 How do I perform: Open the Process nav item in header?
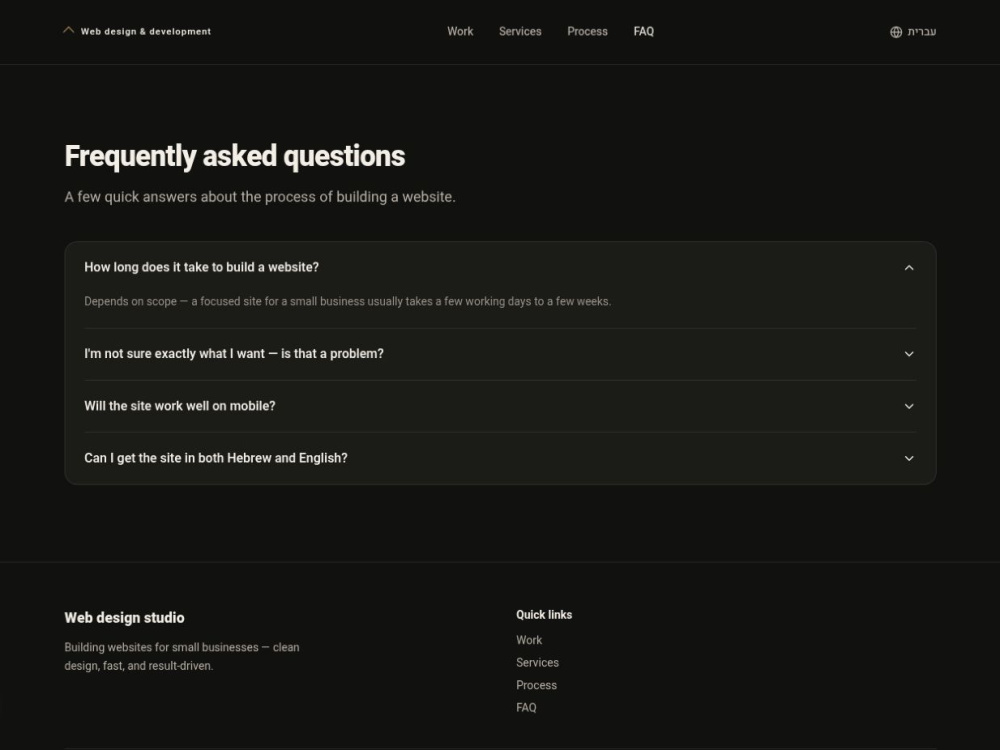(x=587, y=31)
